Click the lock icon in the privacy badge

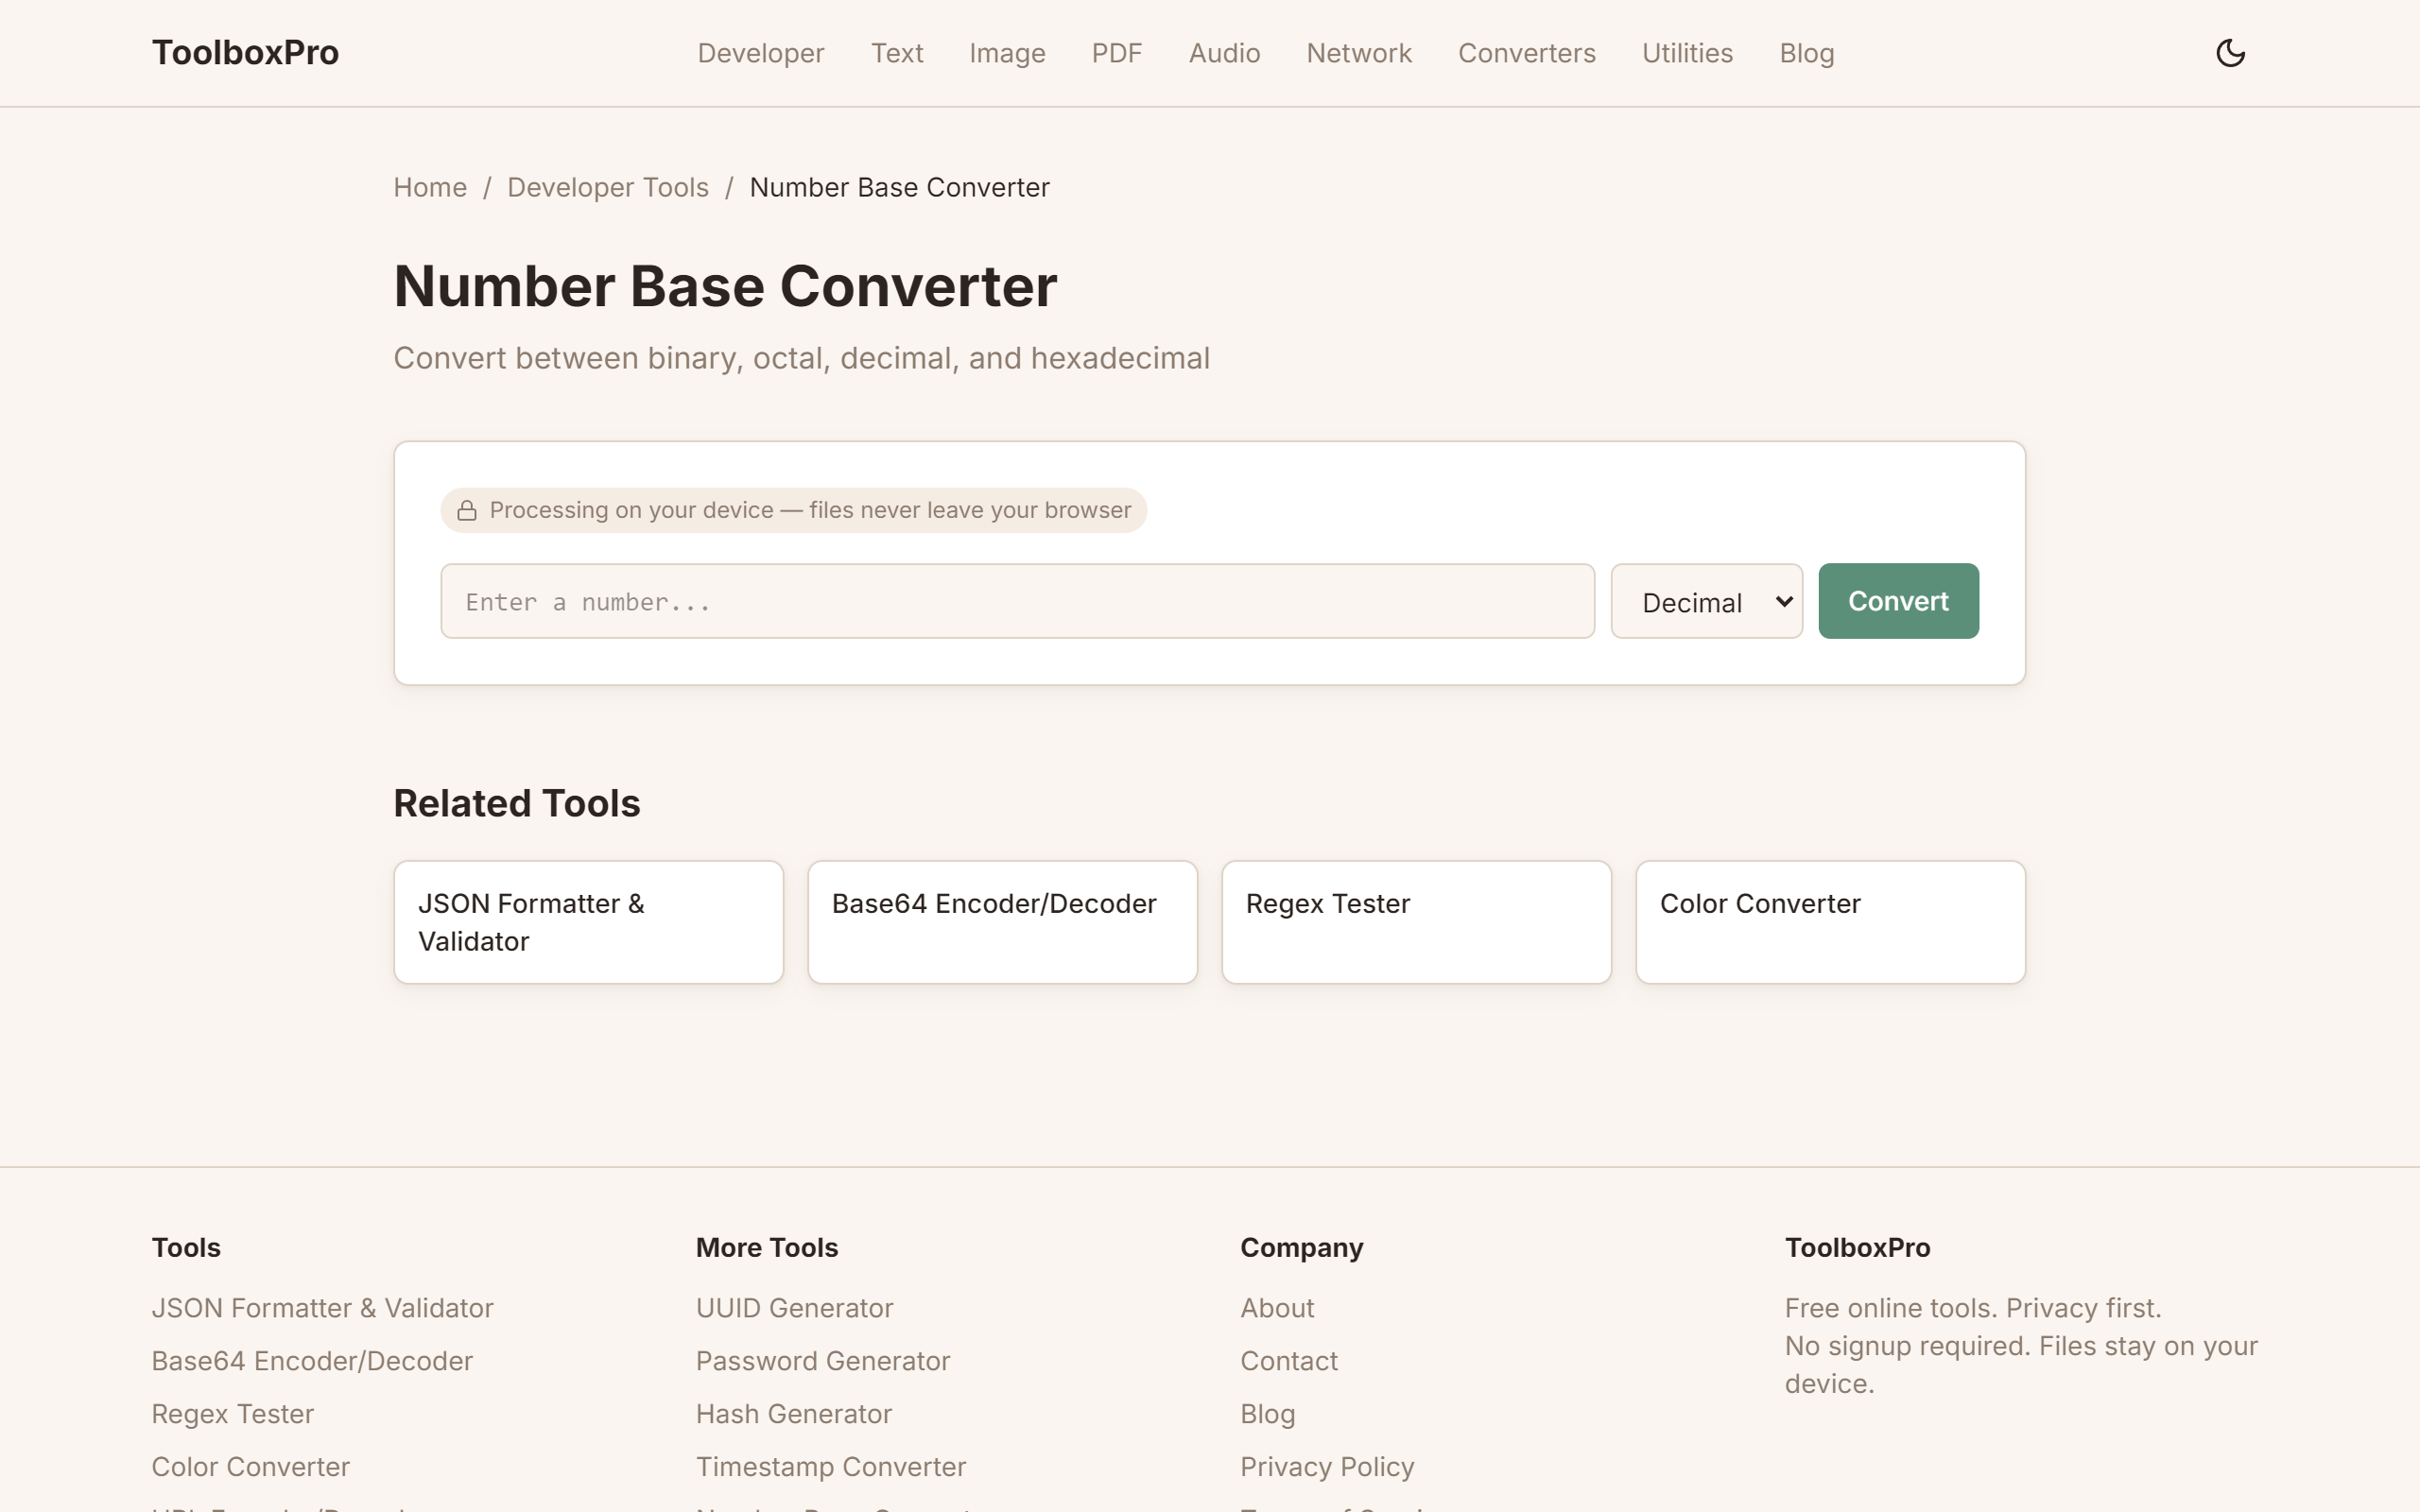coord(467,511)
